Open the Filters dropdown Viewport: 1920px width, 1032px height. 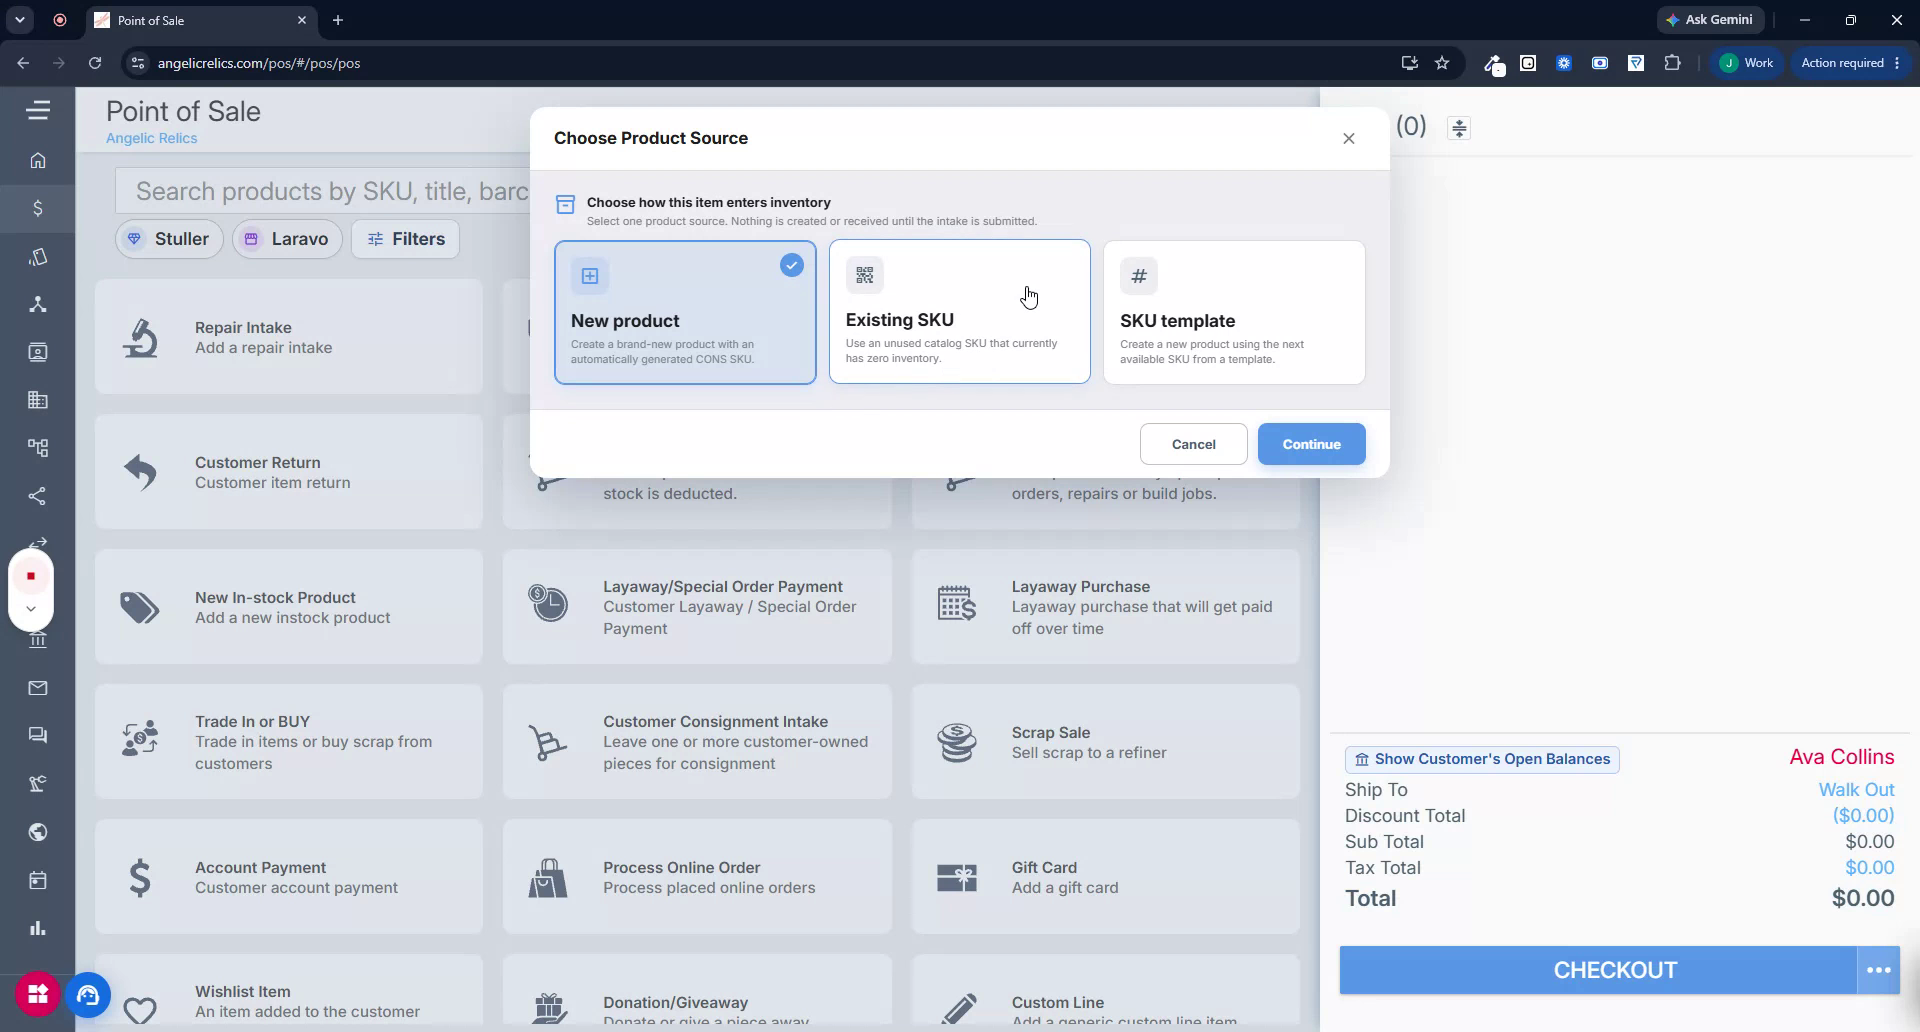click(x=405, y=239)
